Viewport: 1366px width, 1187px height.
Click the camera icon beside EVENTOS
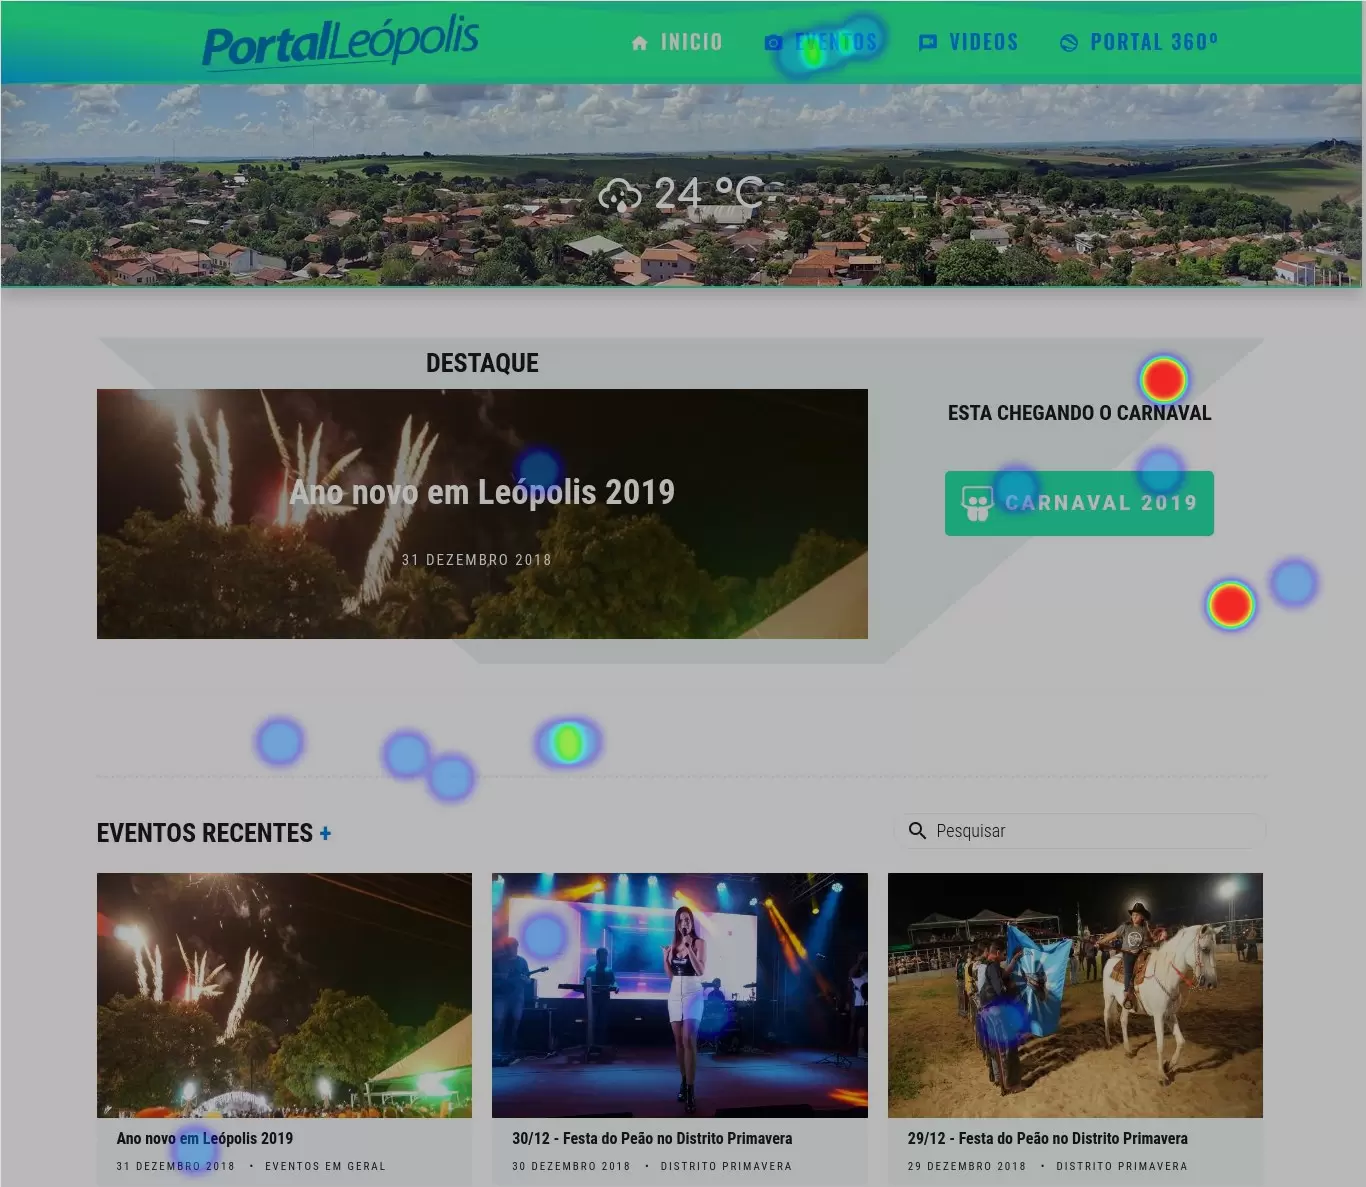click(x=773, y=43)
